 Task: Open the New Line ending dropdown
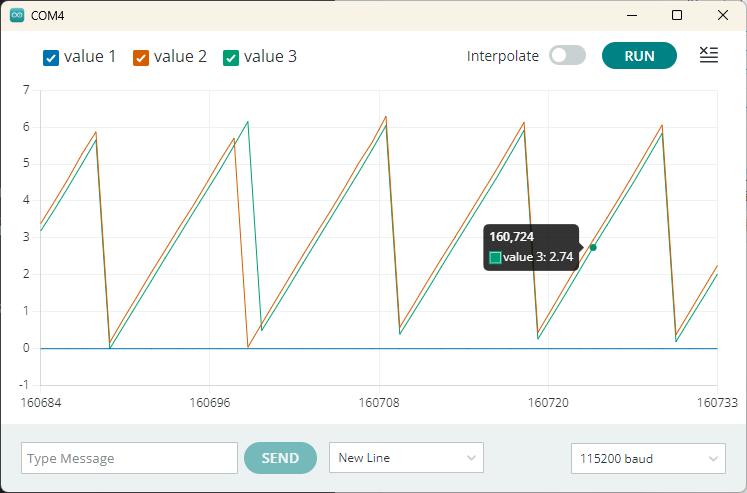406,458
